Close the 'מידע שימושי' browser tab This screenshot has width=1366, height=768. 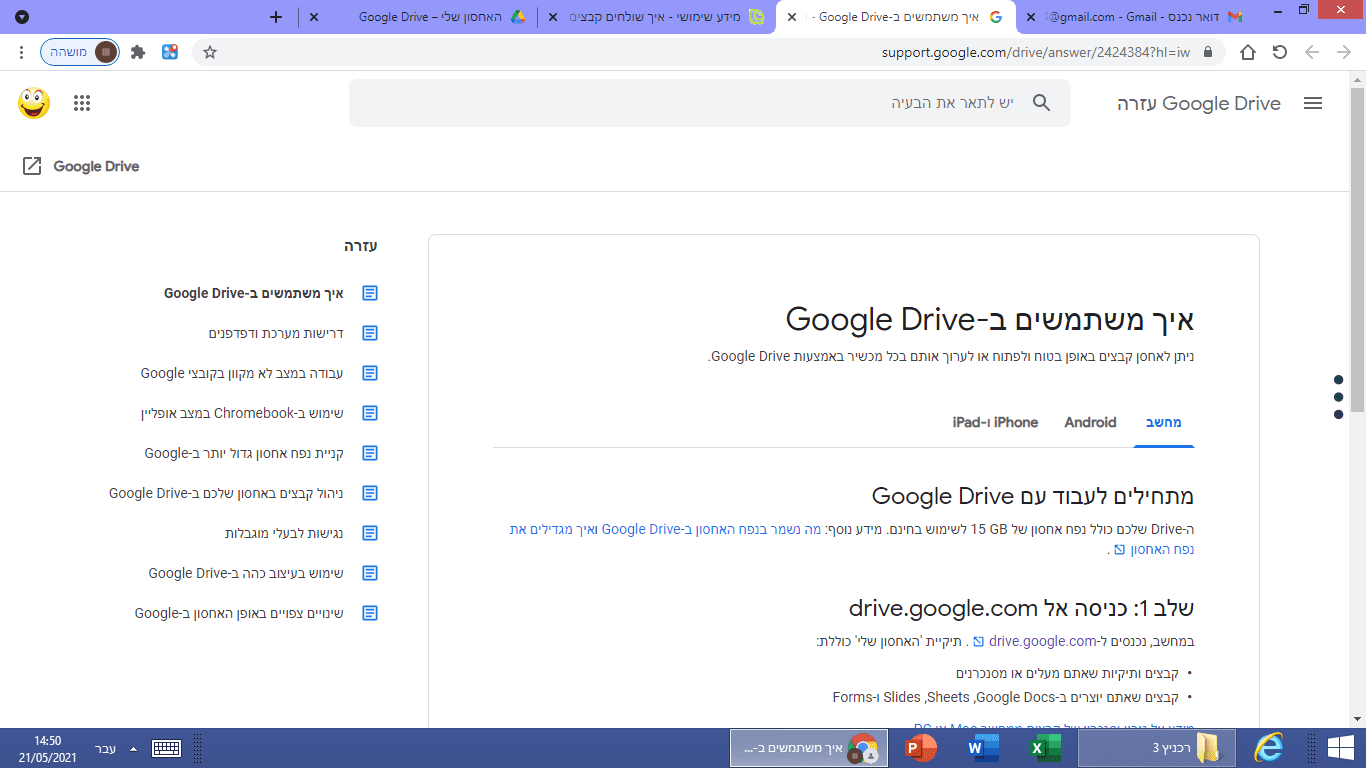point(553,17)
